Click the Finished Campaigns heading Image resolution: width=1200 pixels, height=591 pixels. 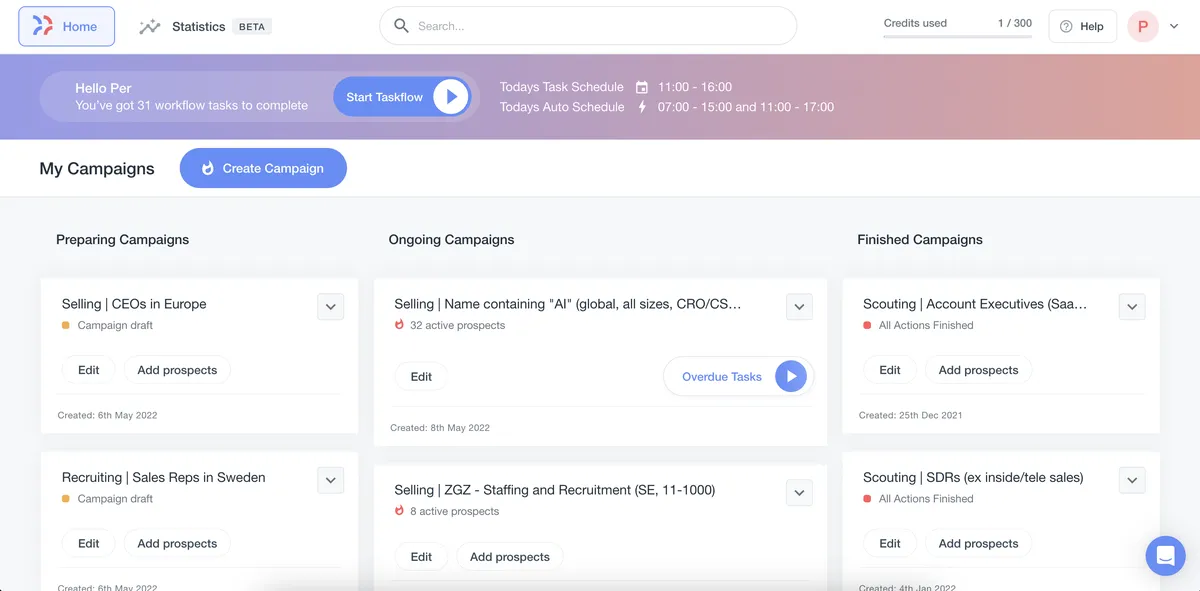point(920,240)
